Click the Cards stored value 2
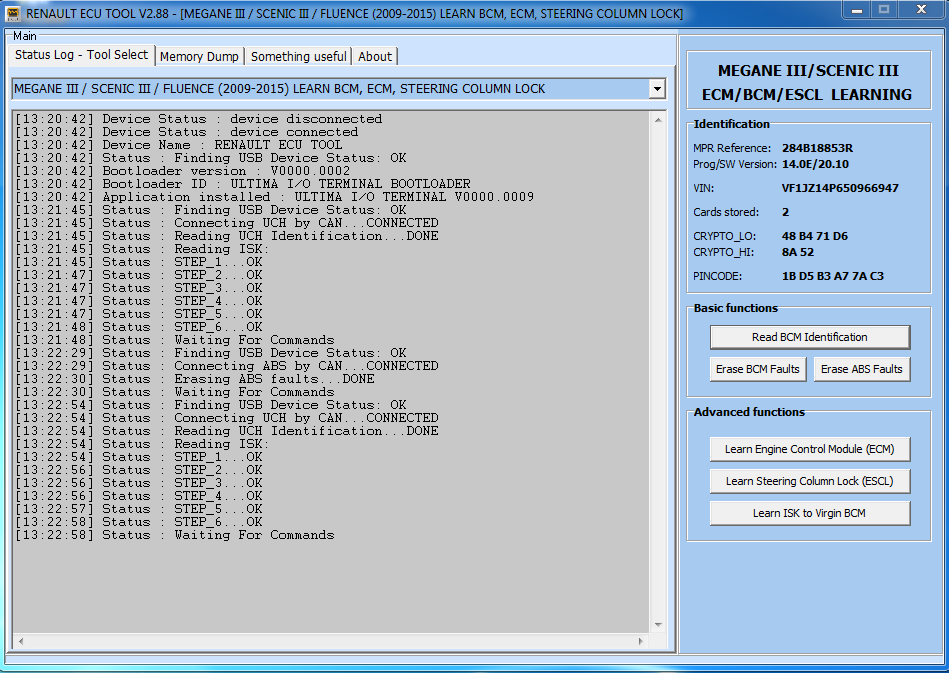 click(785, 212)
